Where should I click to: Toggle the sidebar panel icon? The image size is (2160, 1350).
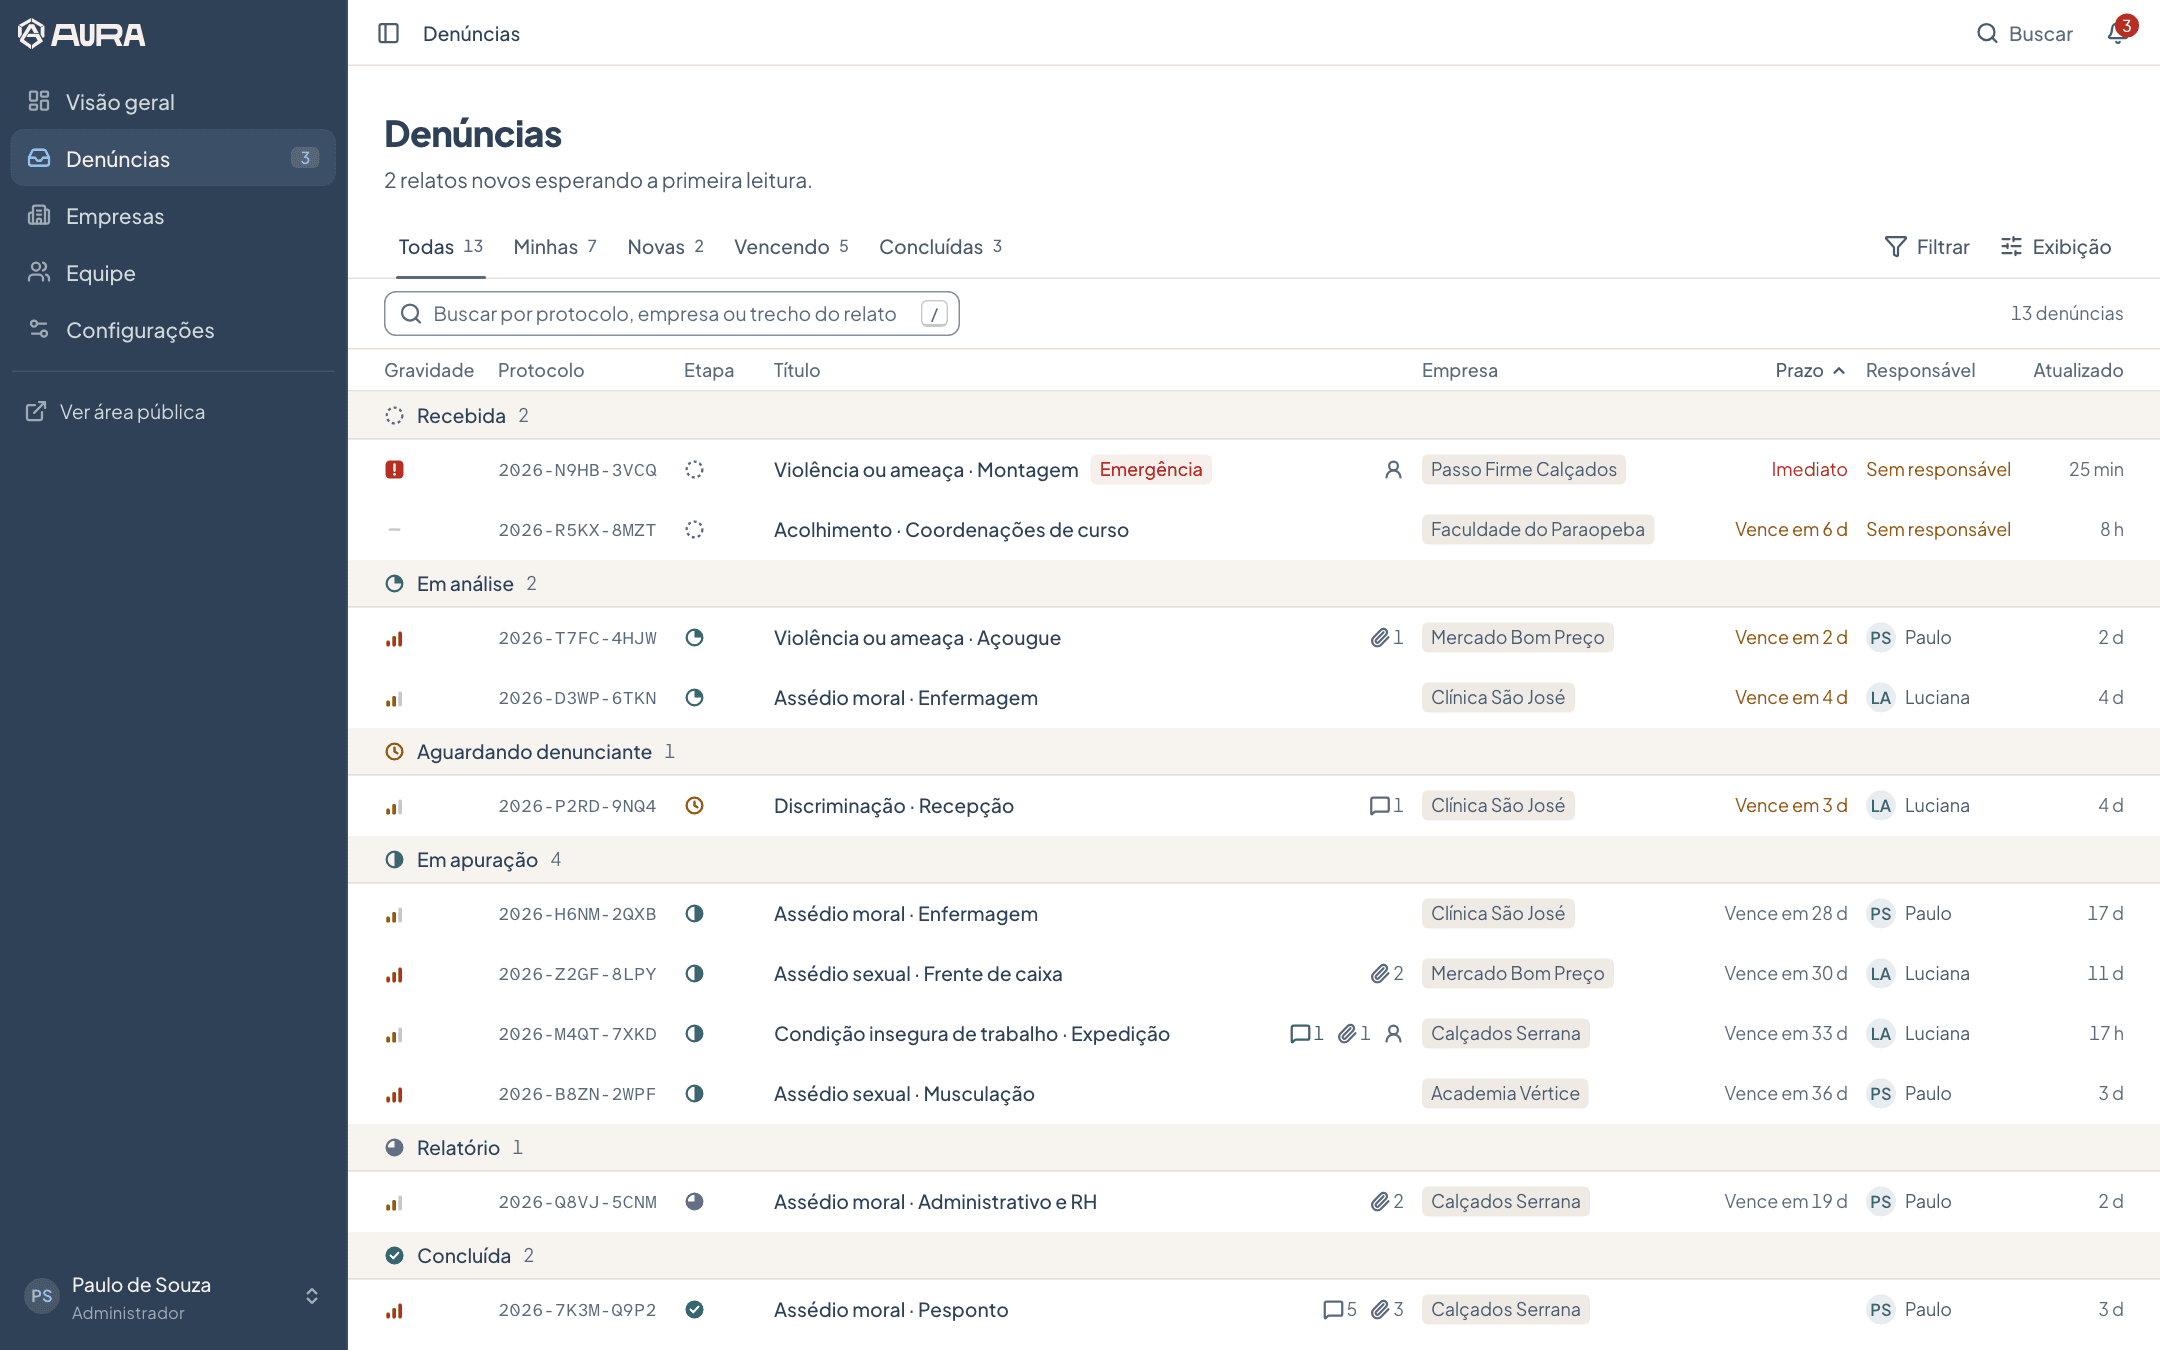pos(389,33)
